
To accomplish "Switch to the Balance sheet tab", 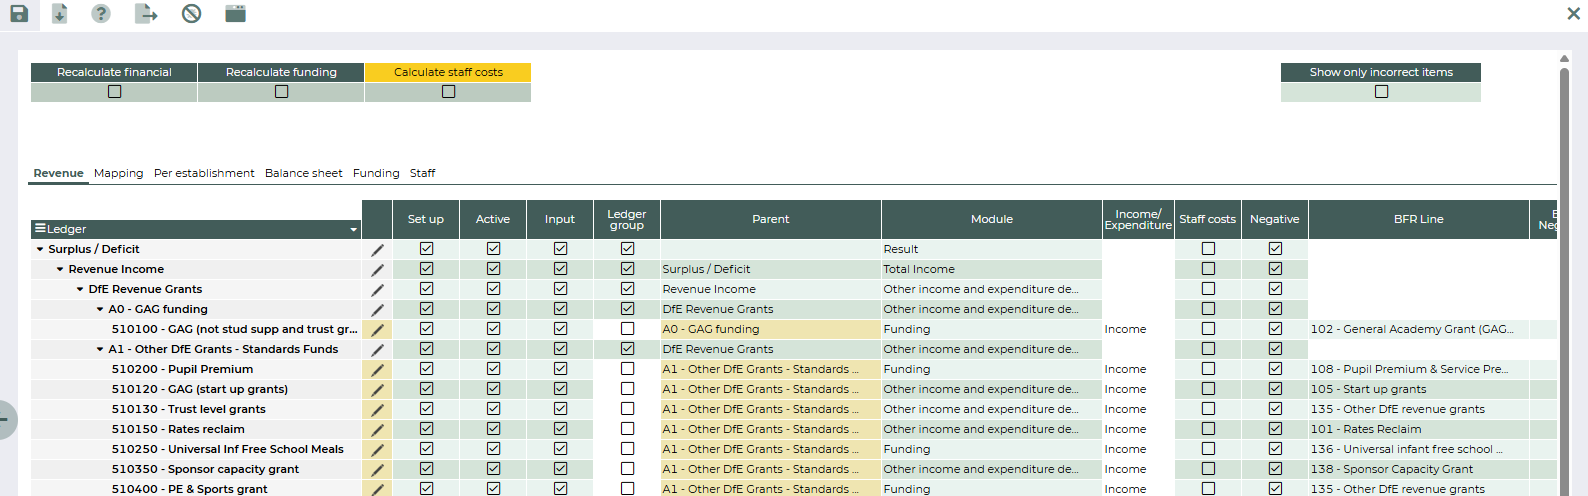I will point(303,173).
